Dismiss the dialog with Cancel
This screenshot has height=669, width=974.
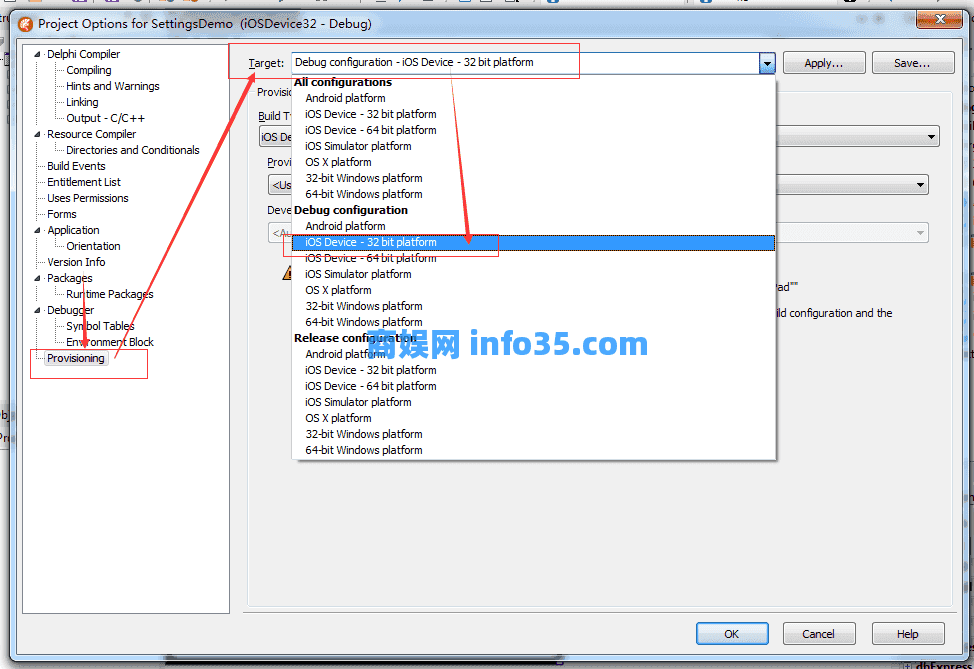tap(819, 634)
